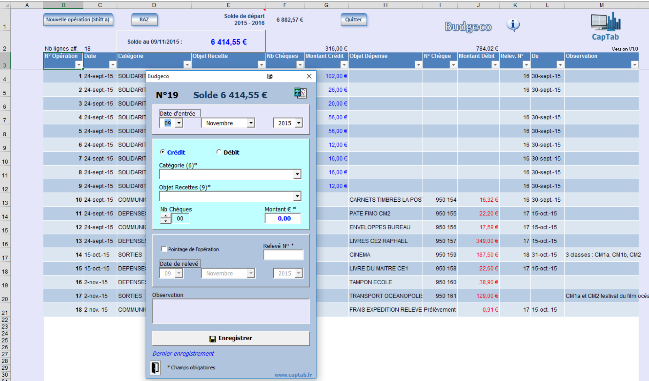Image resolution: width=649 pixels, height=381 pixels.
Task: Open the Montant Crédit column filter arrow
Action: click(x=344, y=65)
